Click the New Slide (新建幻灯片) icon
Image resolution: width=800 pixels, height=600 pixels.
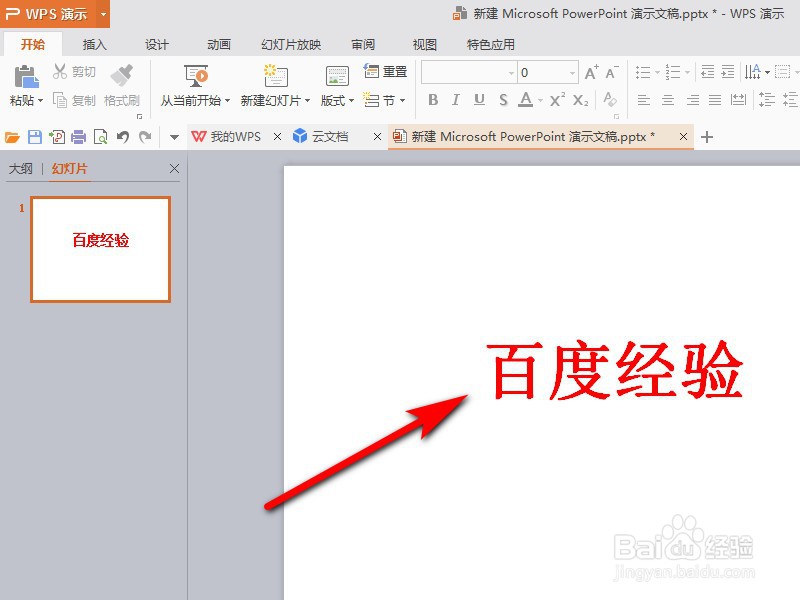click(x=276, y=76)
